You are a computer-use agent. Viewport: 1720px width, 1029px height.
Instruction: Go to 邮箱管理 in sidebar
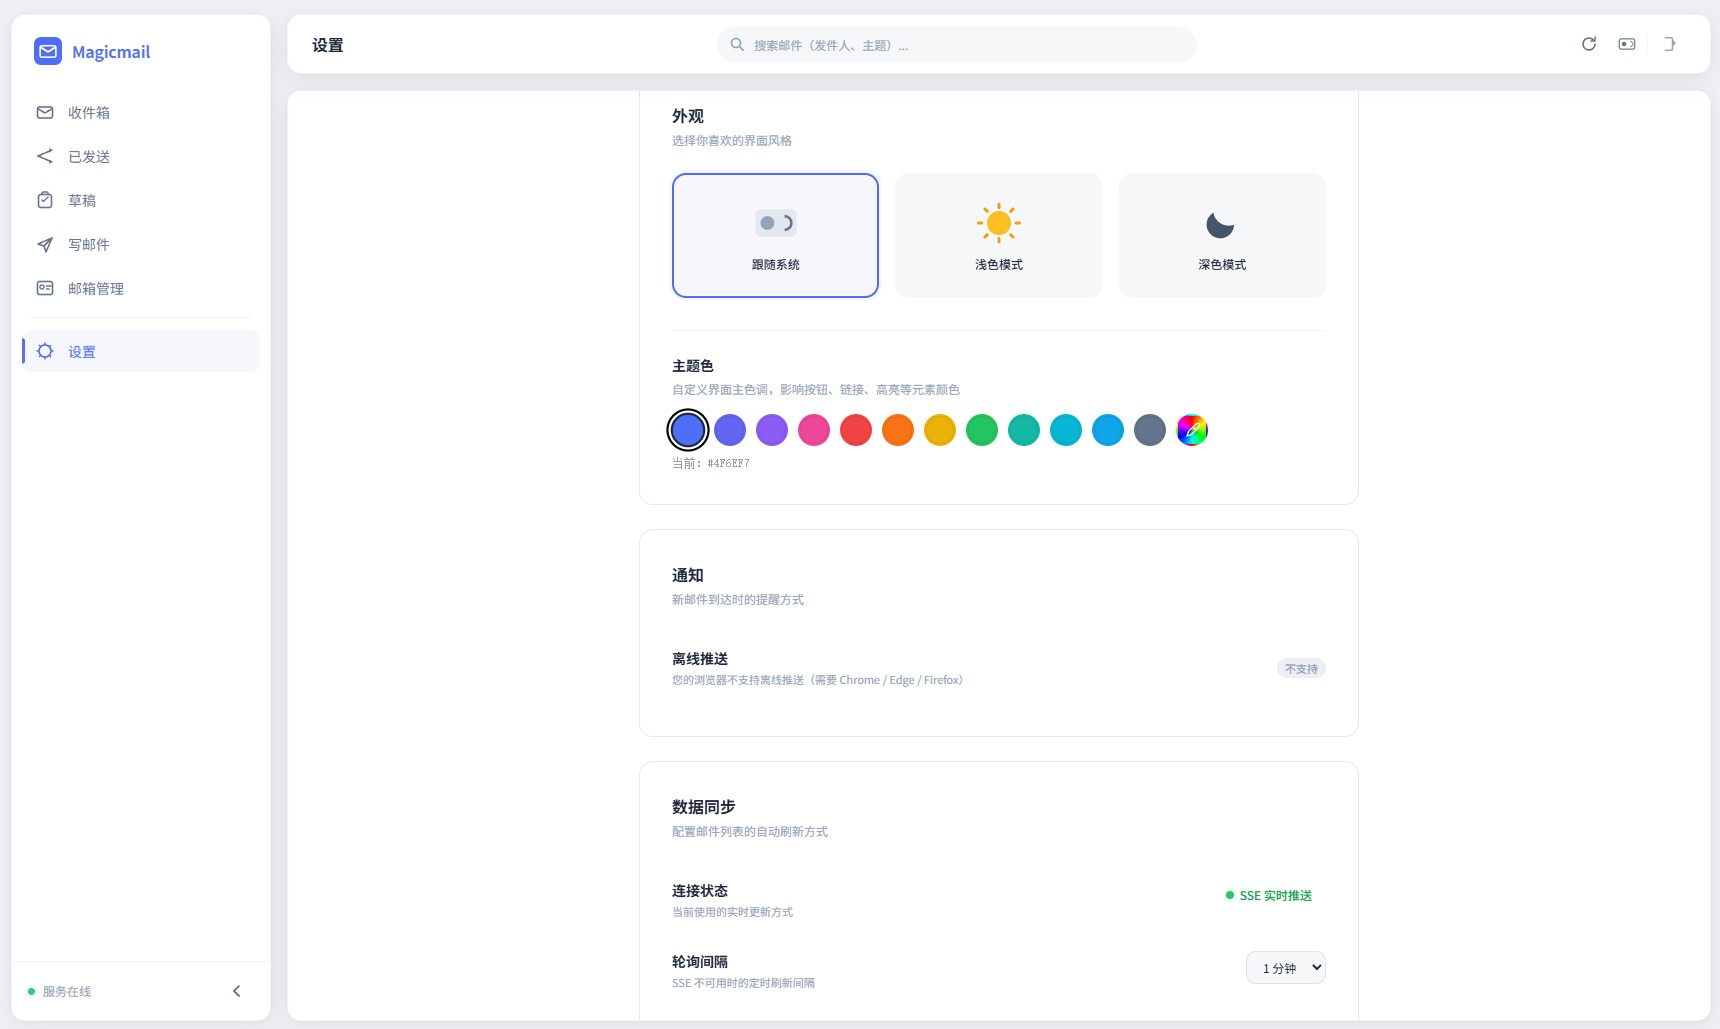tap(141, 288)
